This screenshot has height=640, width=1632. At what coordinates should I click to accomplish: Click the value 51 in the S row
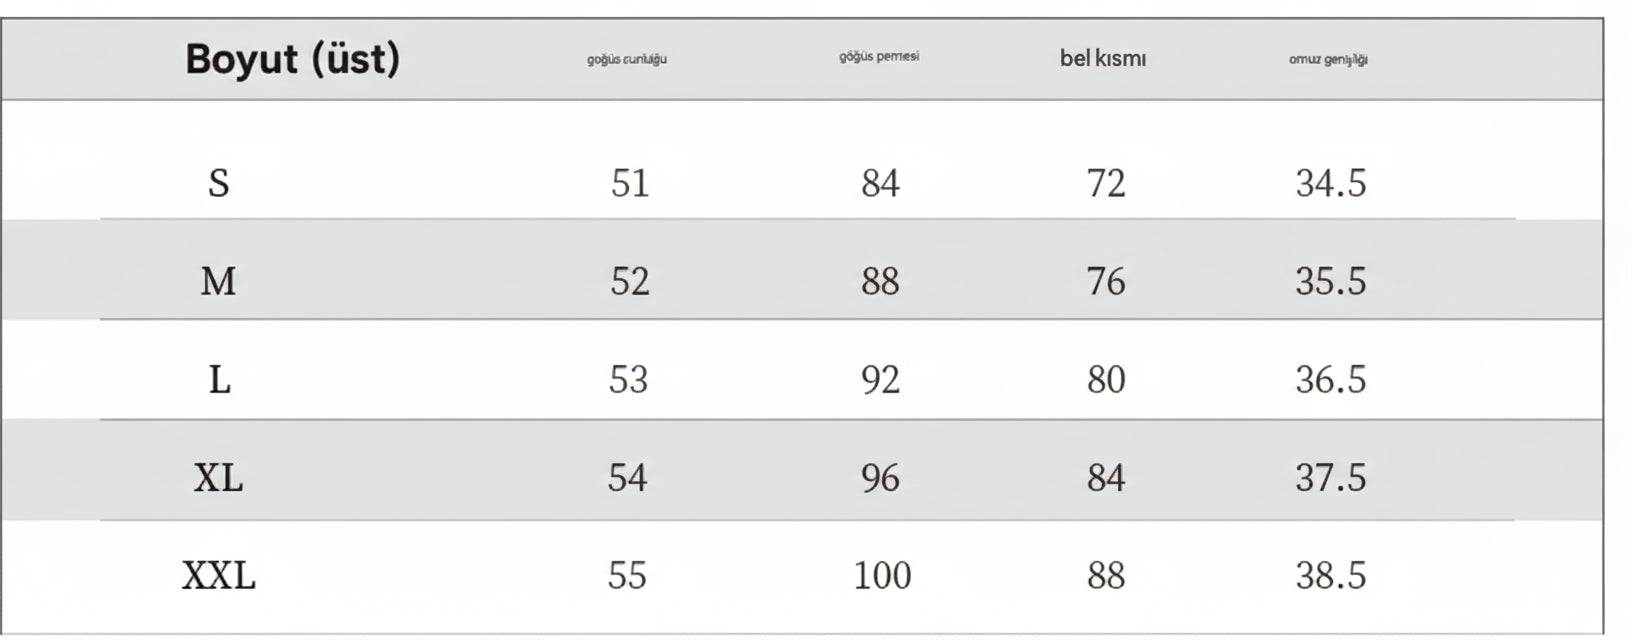point(630,183)
